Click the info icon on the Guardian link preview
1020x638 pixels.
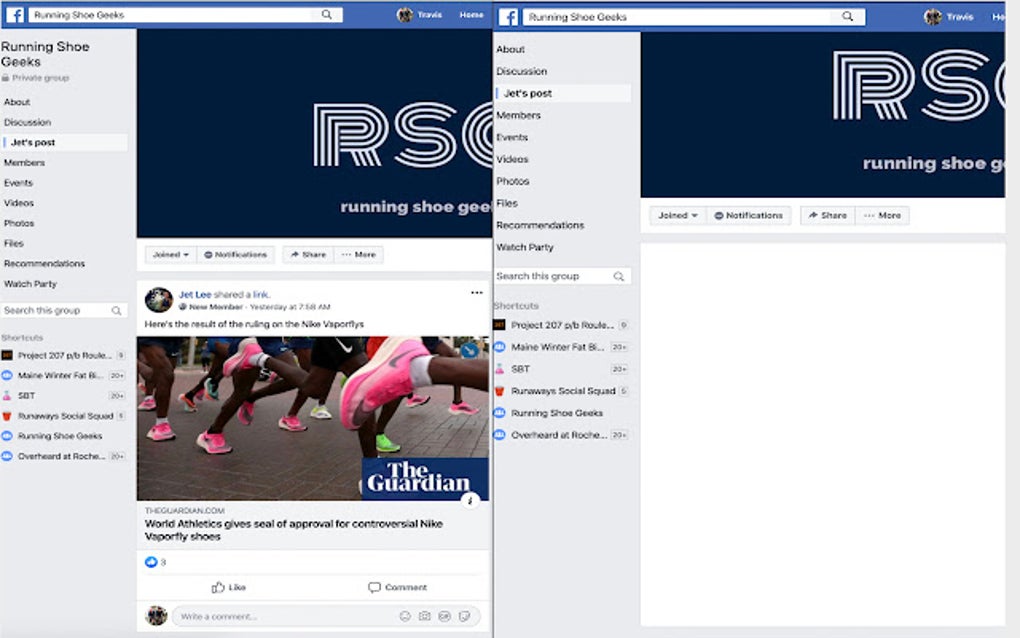[470, 501]
